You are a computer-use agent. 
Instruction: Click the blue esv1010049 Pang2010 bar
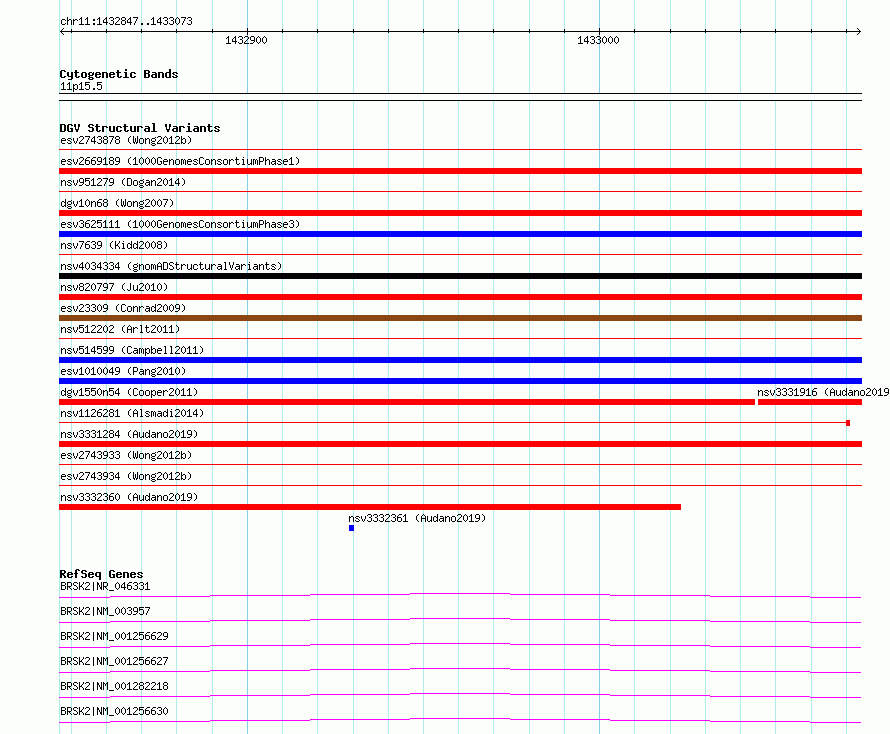(x=460, y=381)
